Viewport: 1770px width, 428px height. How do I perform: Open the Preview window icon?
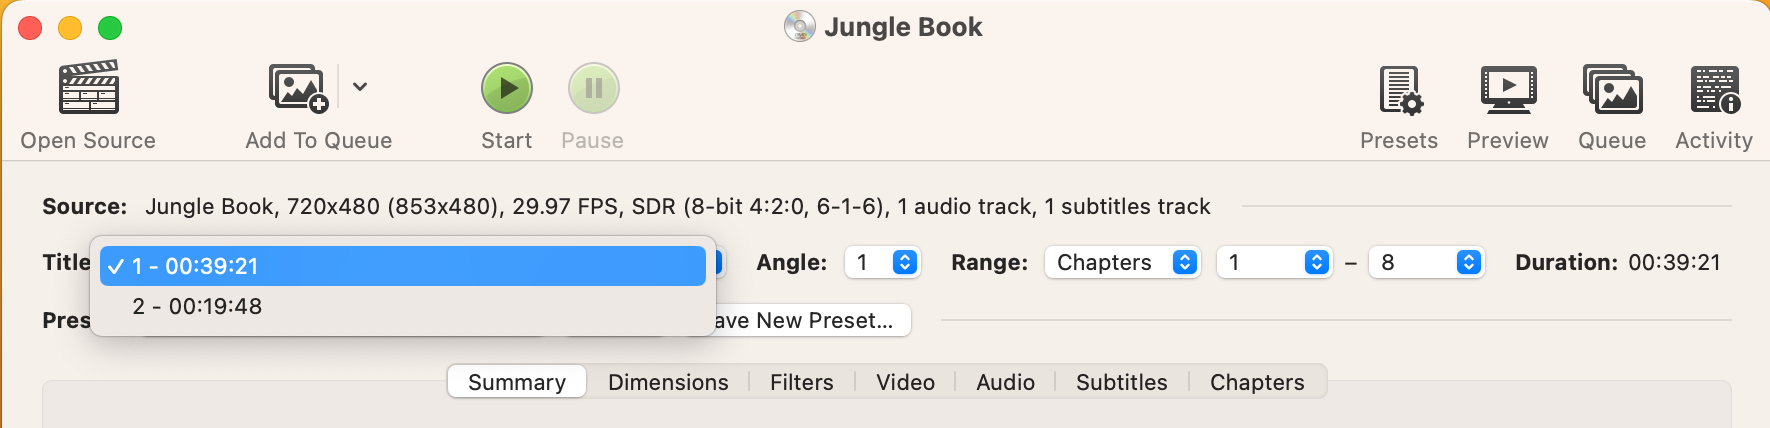pyautogui.click(x=1508, y=90)
